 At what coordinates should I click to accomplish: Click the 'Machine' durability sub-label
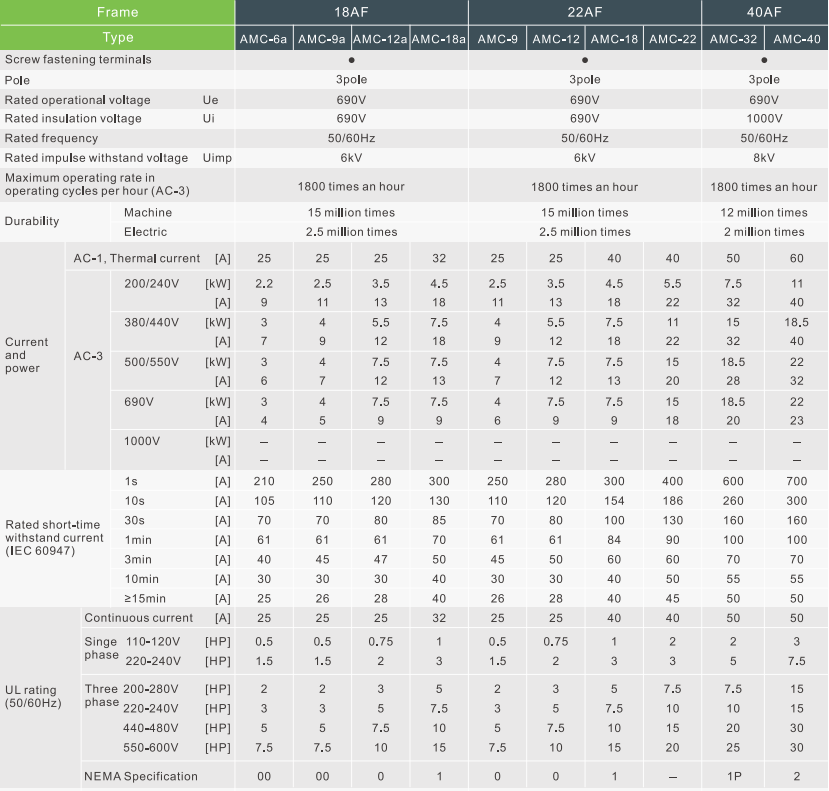pos(148,213)
